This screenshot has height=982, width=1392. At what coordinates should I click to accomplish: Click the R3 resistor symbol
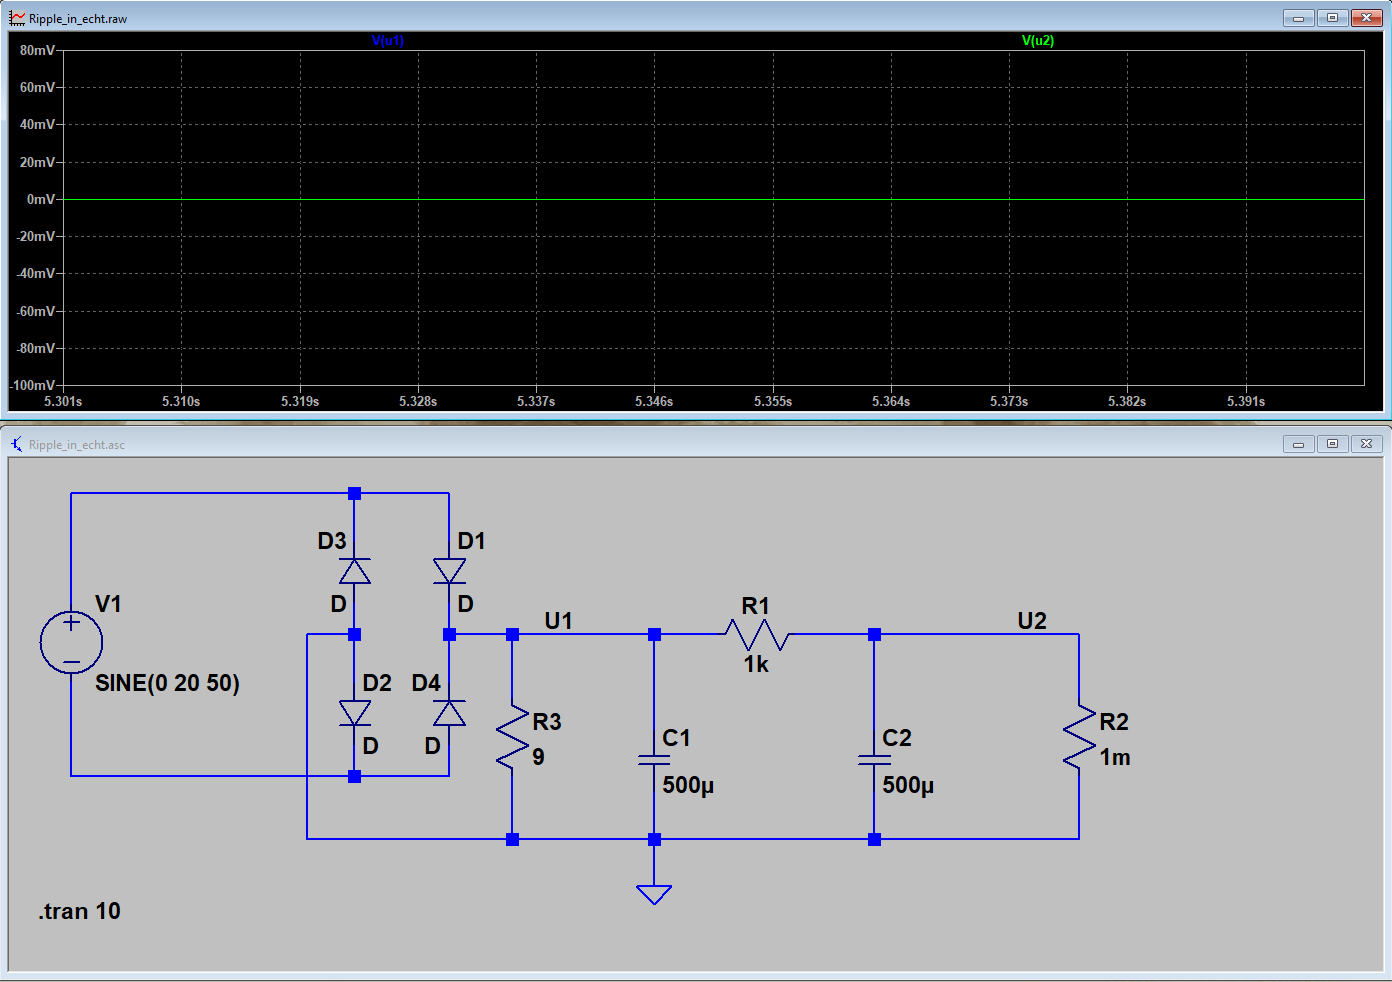tap(512, 737)
